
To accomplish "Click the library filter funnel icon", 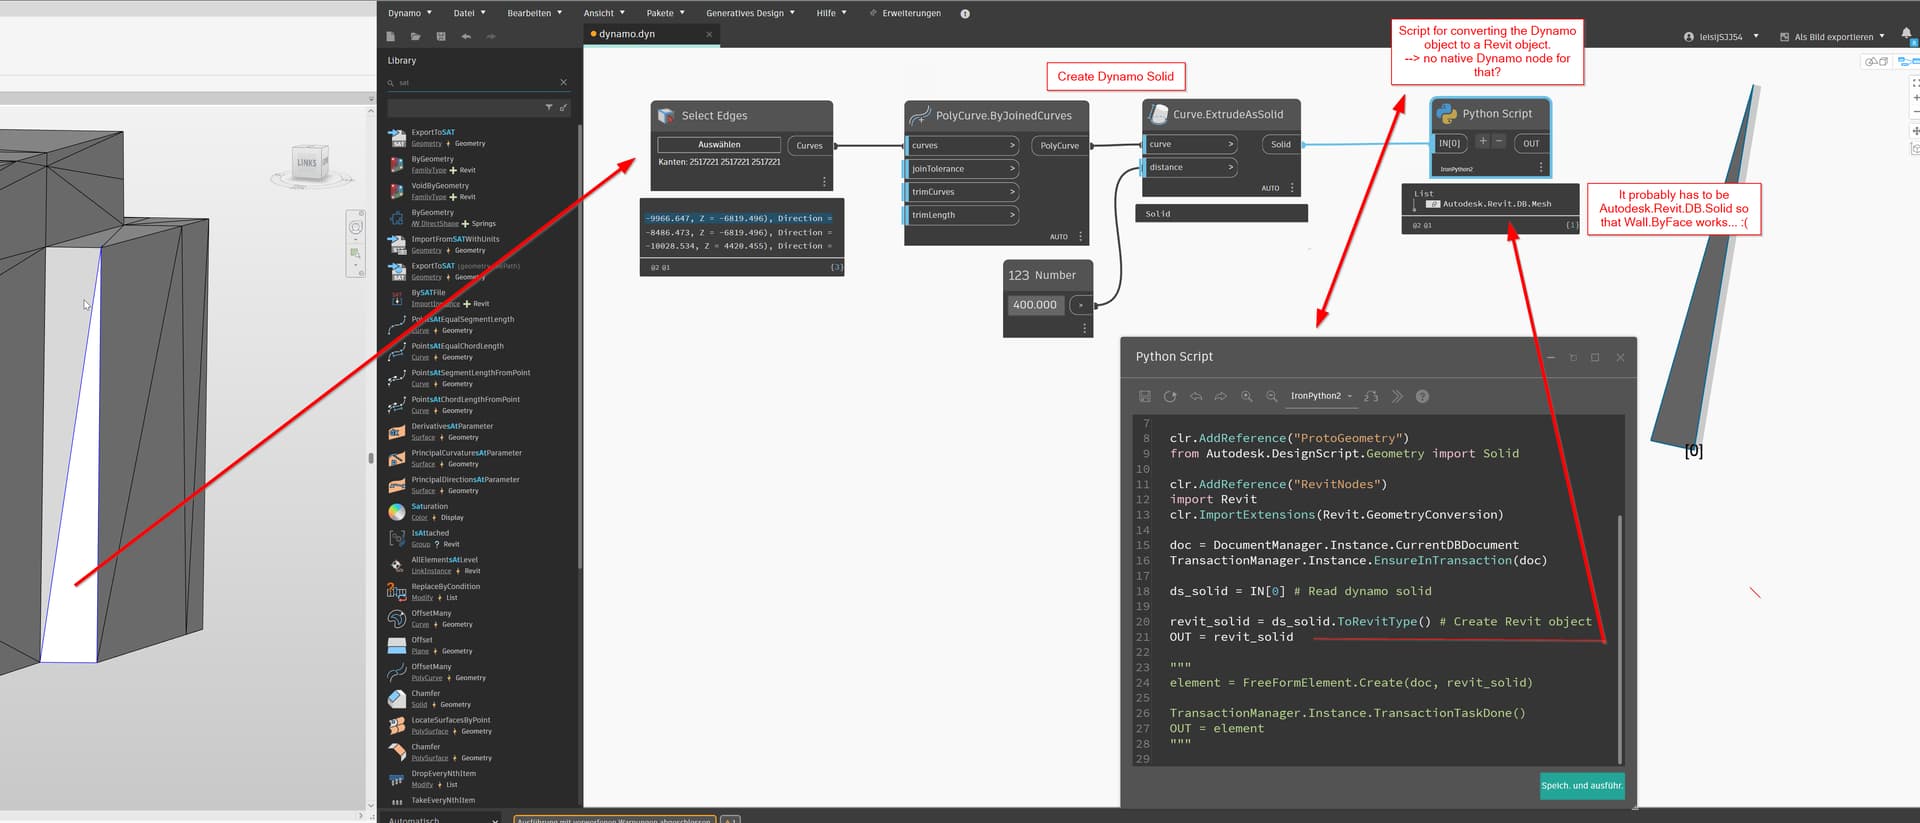I will coord(548,107).
